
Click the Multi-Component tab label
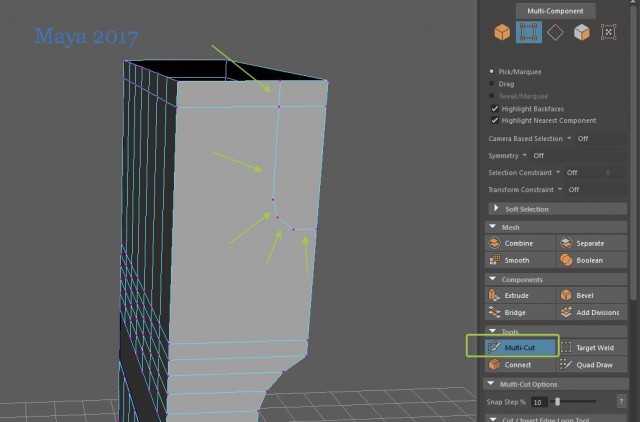(555, 11)
